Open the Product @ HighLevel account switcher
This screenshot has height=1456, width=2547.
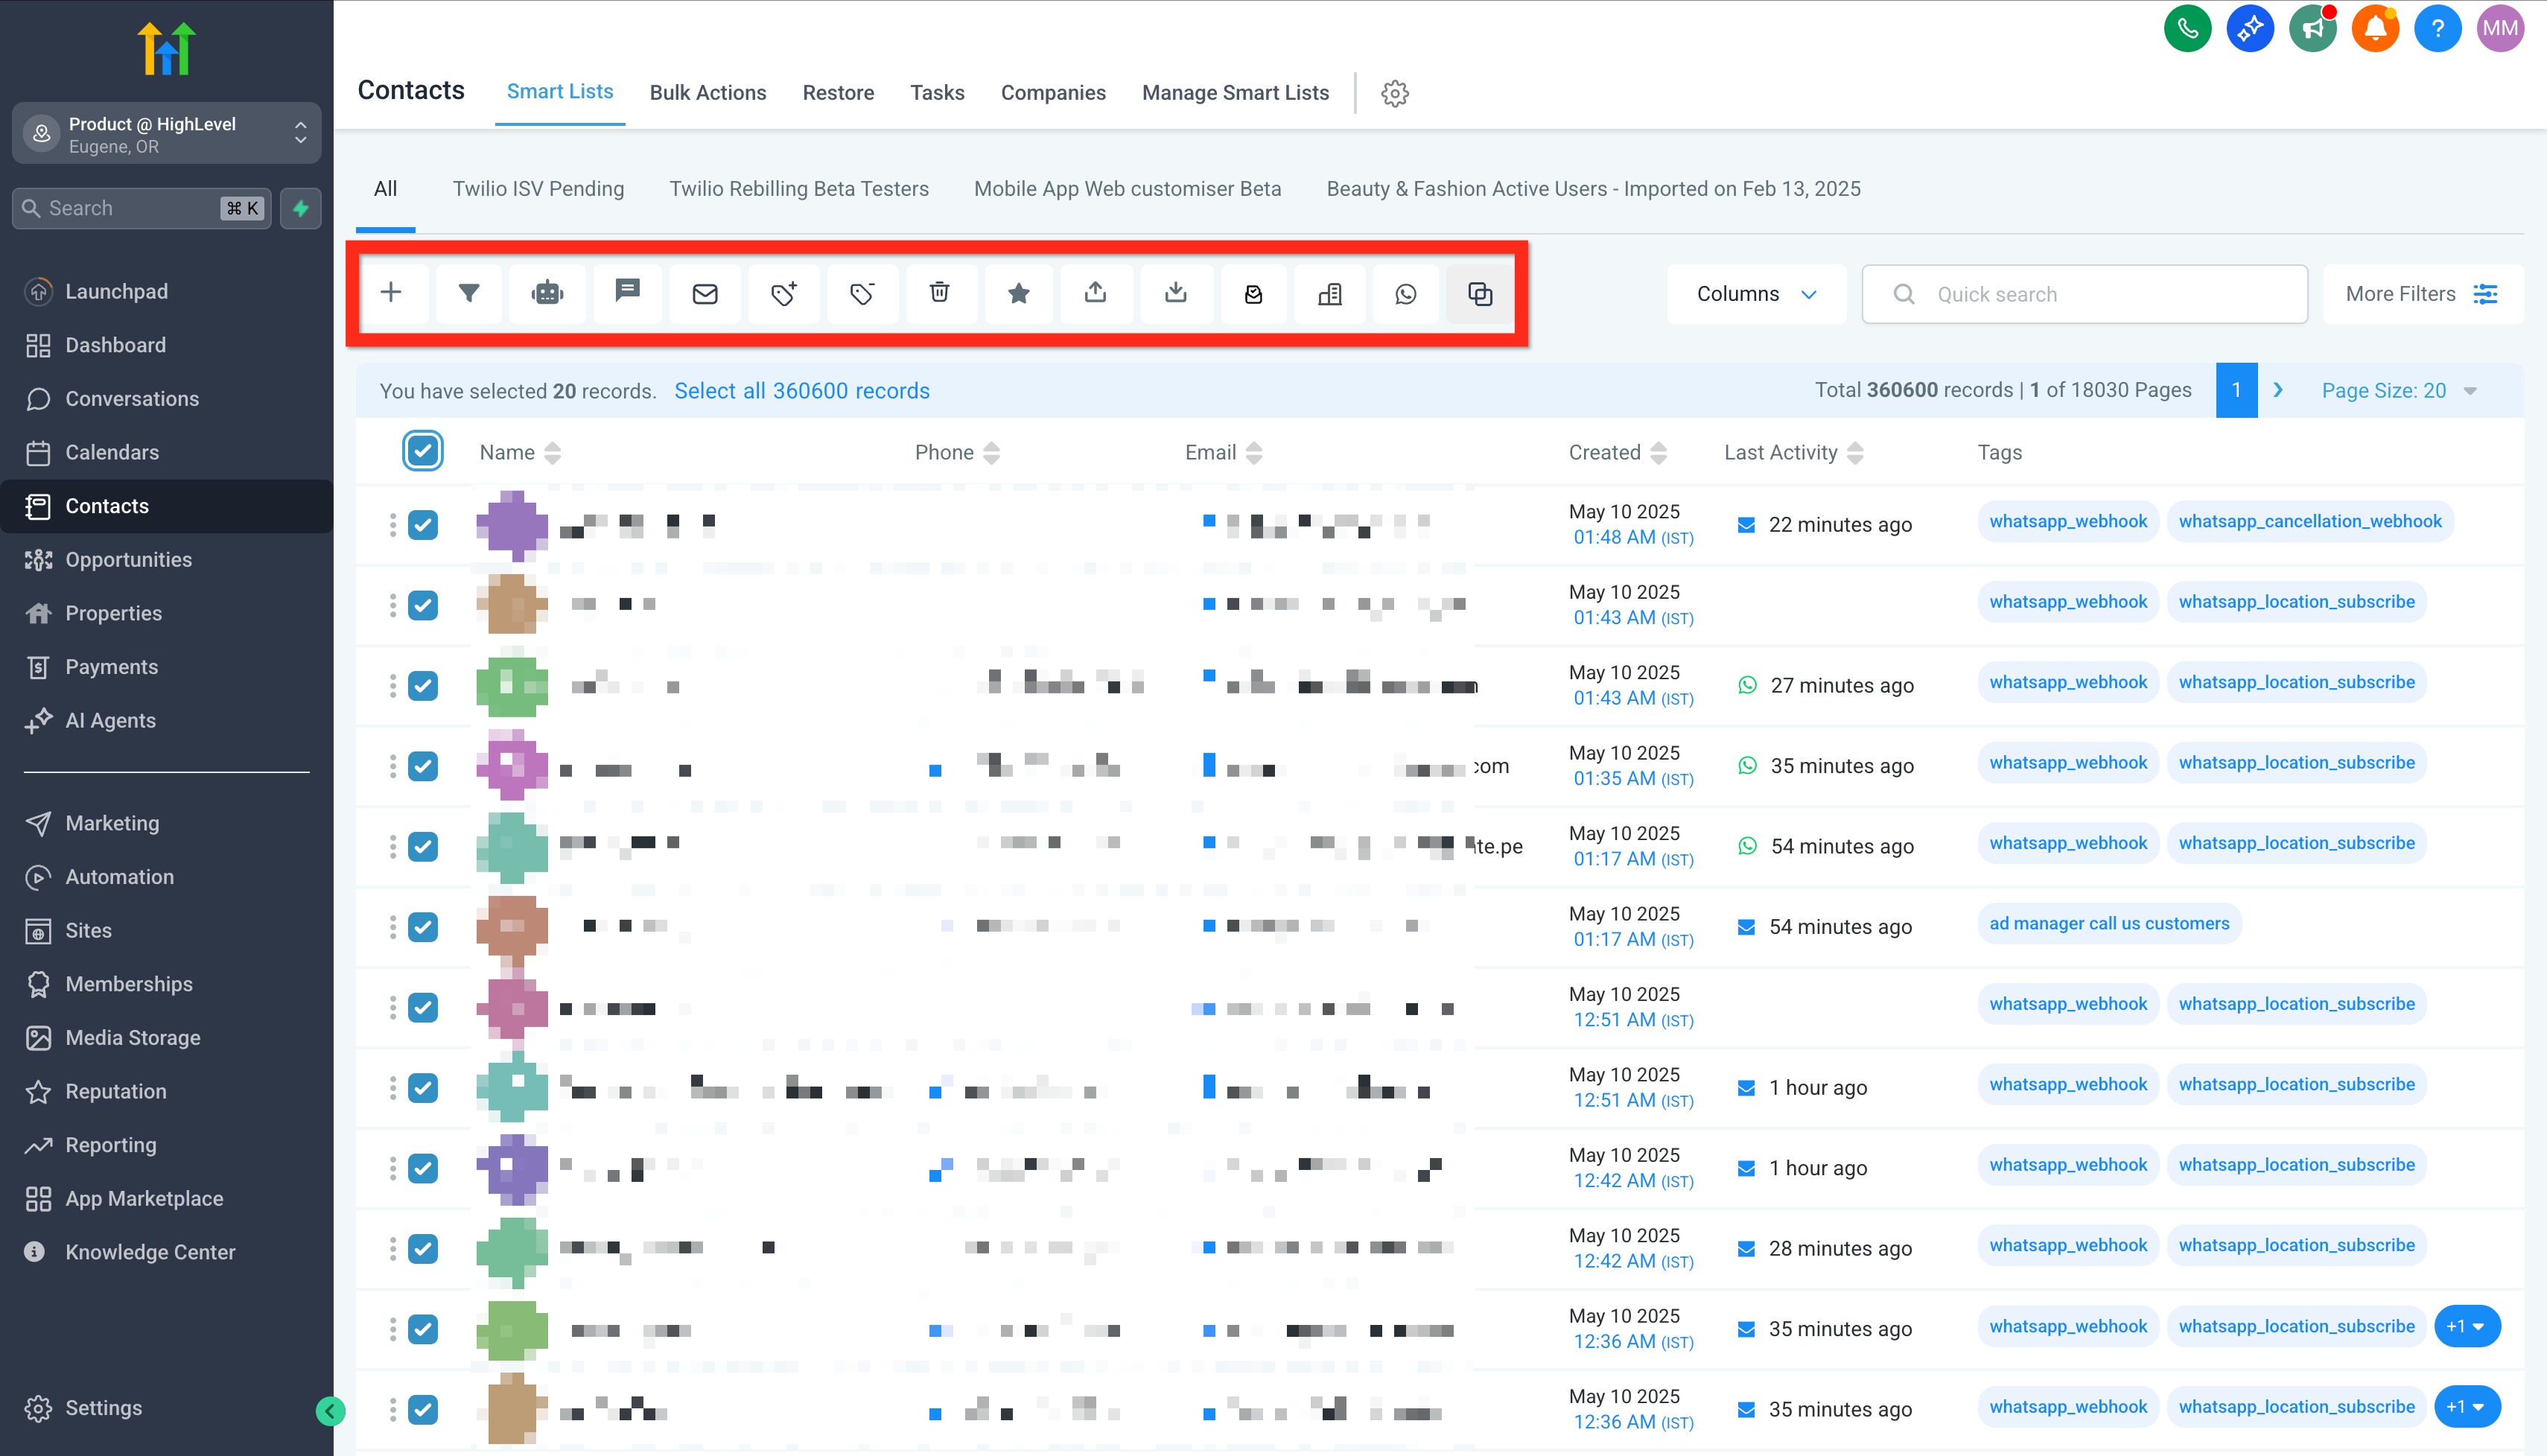pos(166,133)
